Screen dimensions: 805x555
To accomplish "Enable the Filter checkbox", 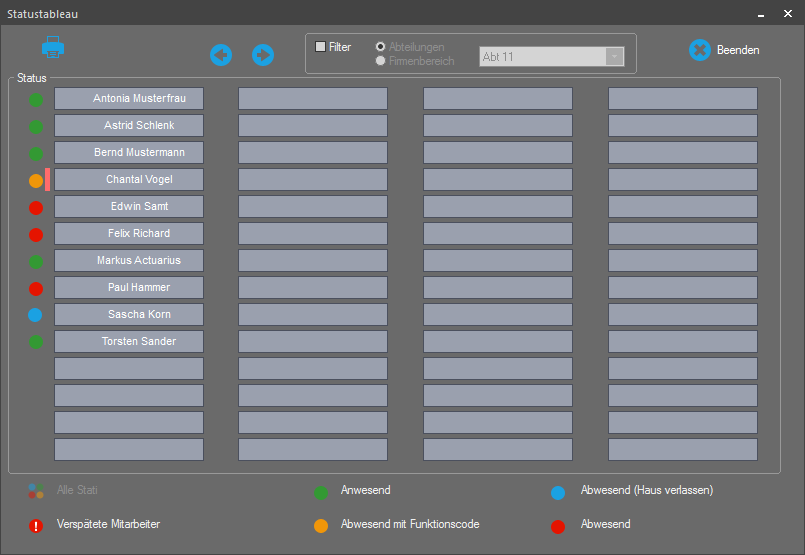I will (321, 47).
